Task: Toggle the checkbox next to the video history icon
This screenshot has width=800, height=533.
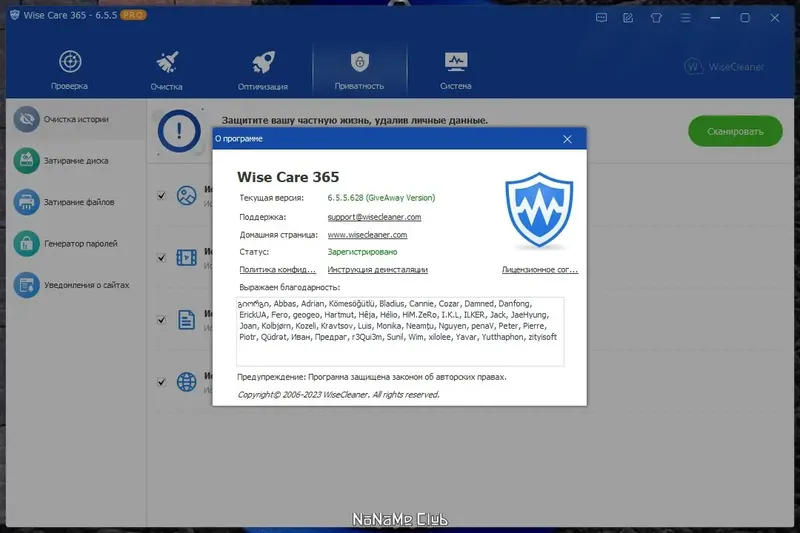Action: click(161, 258)
